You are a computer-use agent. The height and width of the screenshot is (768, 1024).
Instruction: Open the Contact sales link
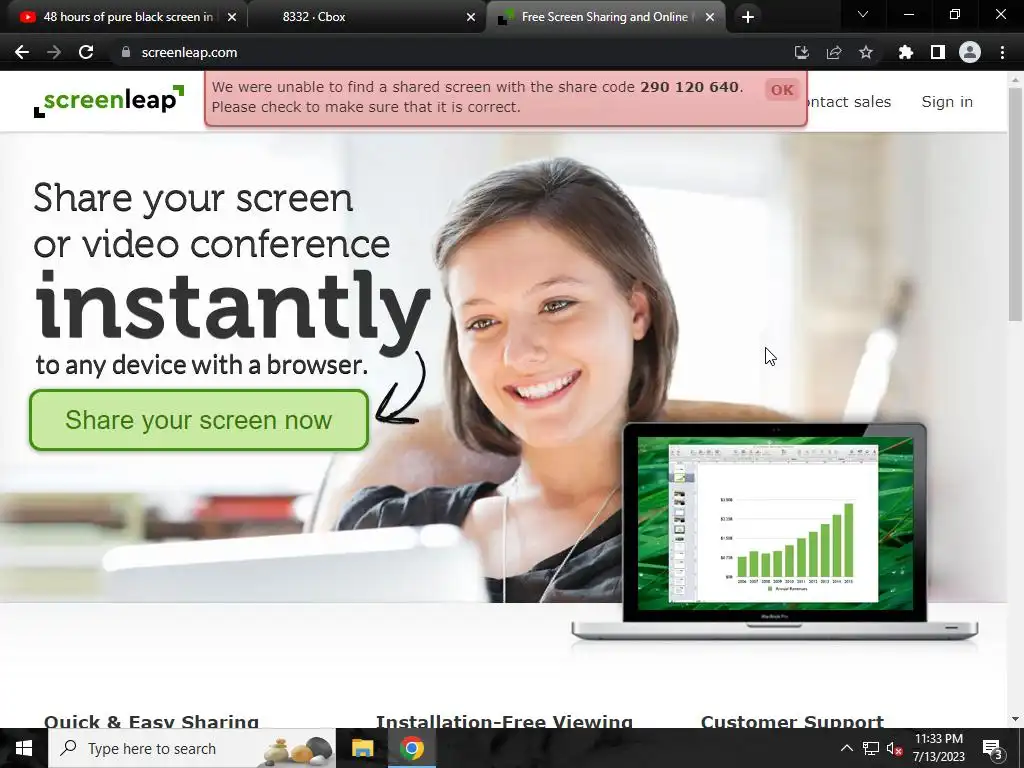click(849, 102)
